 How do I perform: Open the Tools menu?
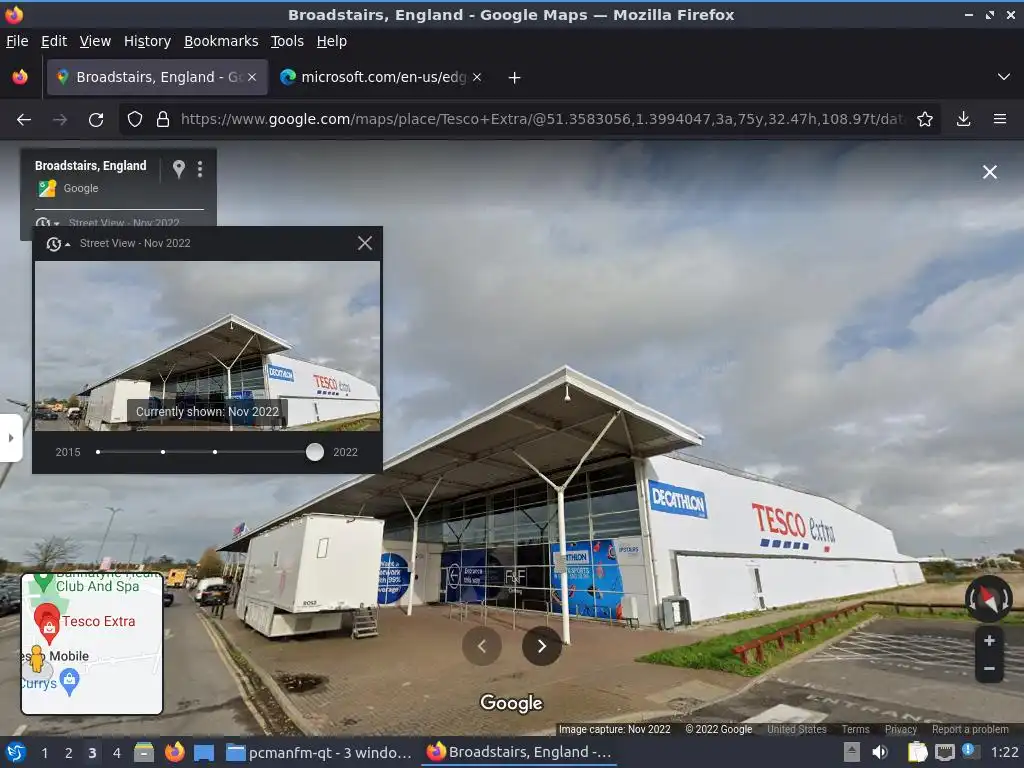coord(287,41)
